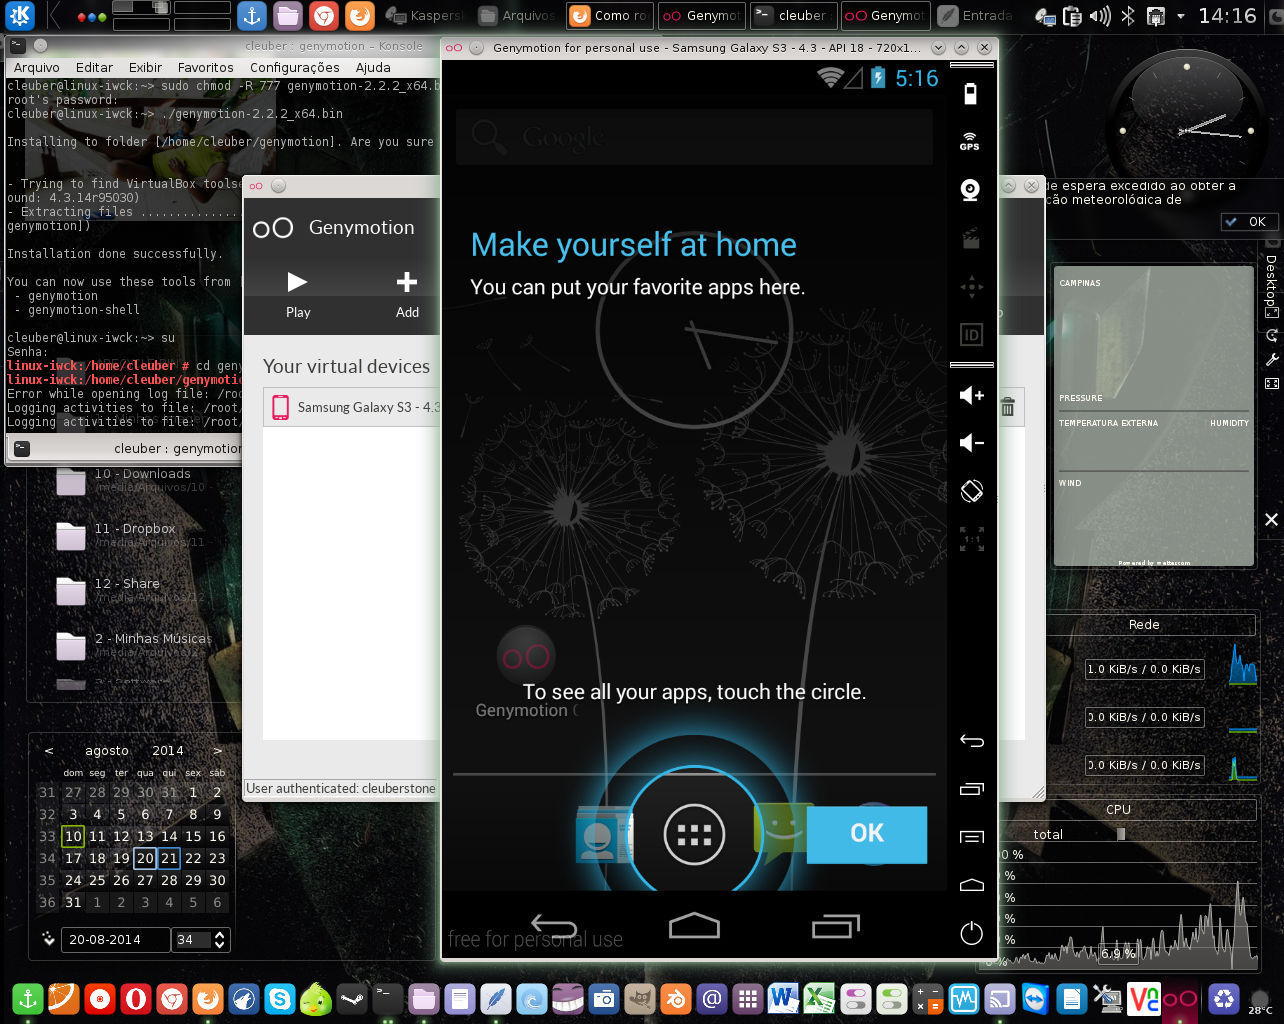The height and width of the screenshot is (1024, 1284).
Task: Open the Favoritos menu in Konsole
Action: pos(205,67)
